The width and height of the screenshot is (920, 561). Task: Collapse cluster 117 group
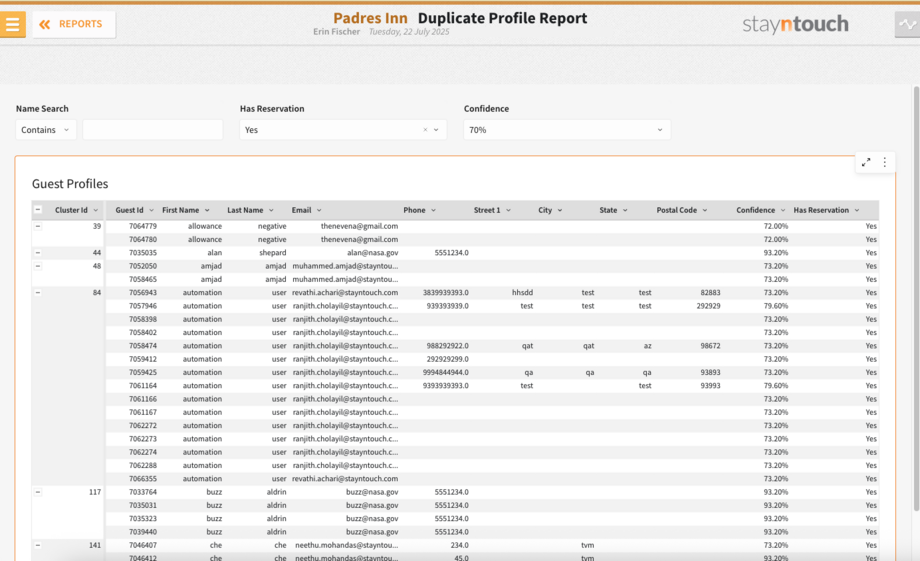pyautogui.click(x=38, y=492)
